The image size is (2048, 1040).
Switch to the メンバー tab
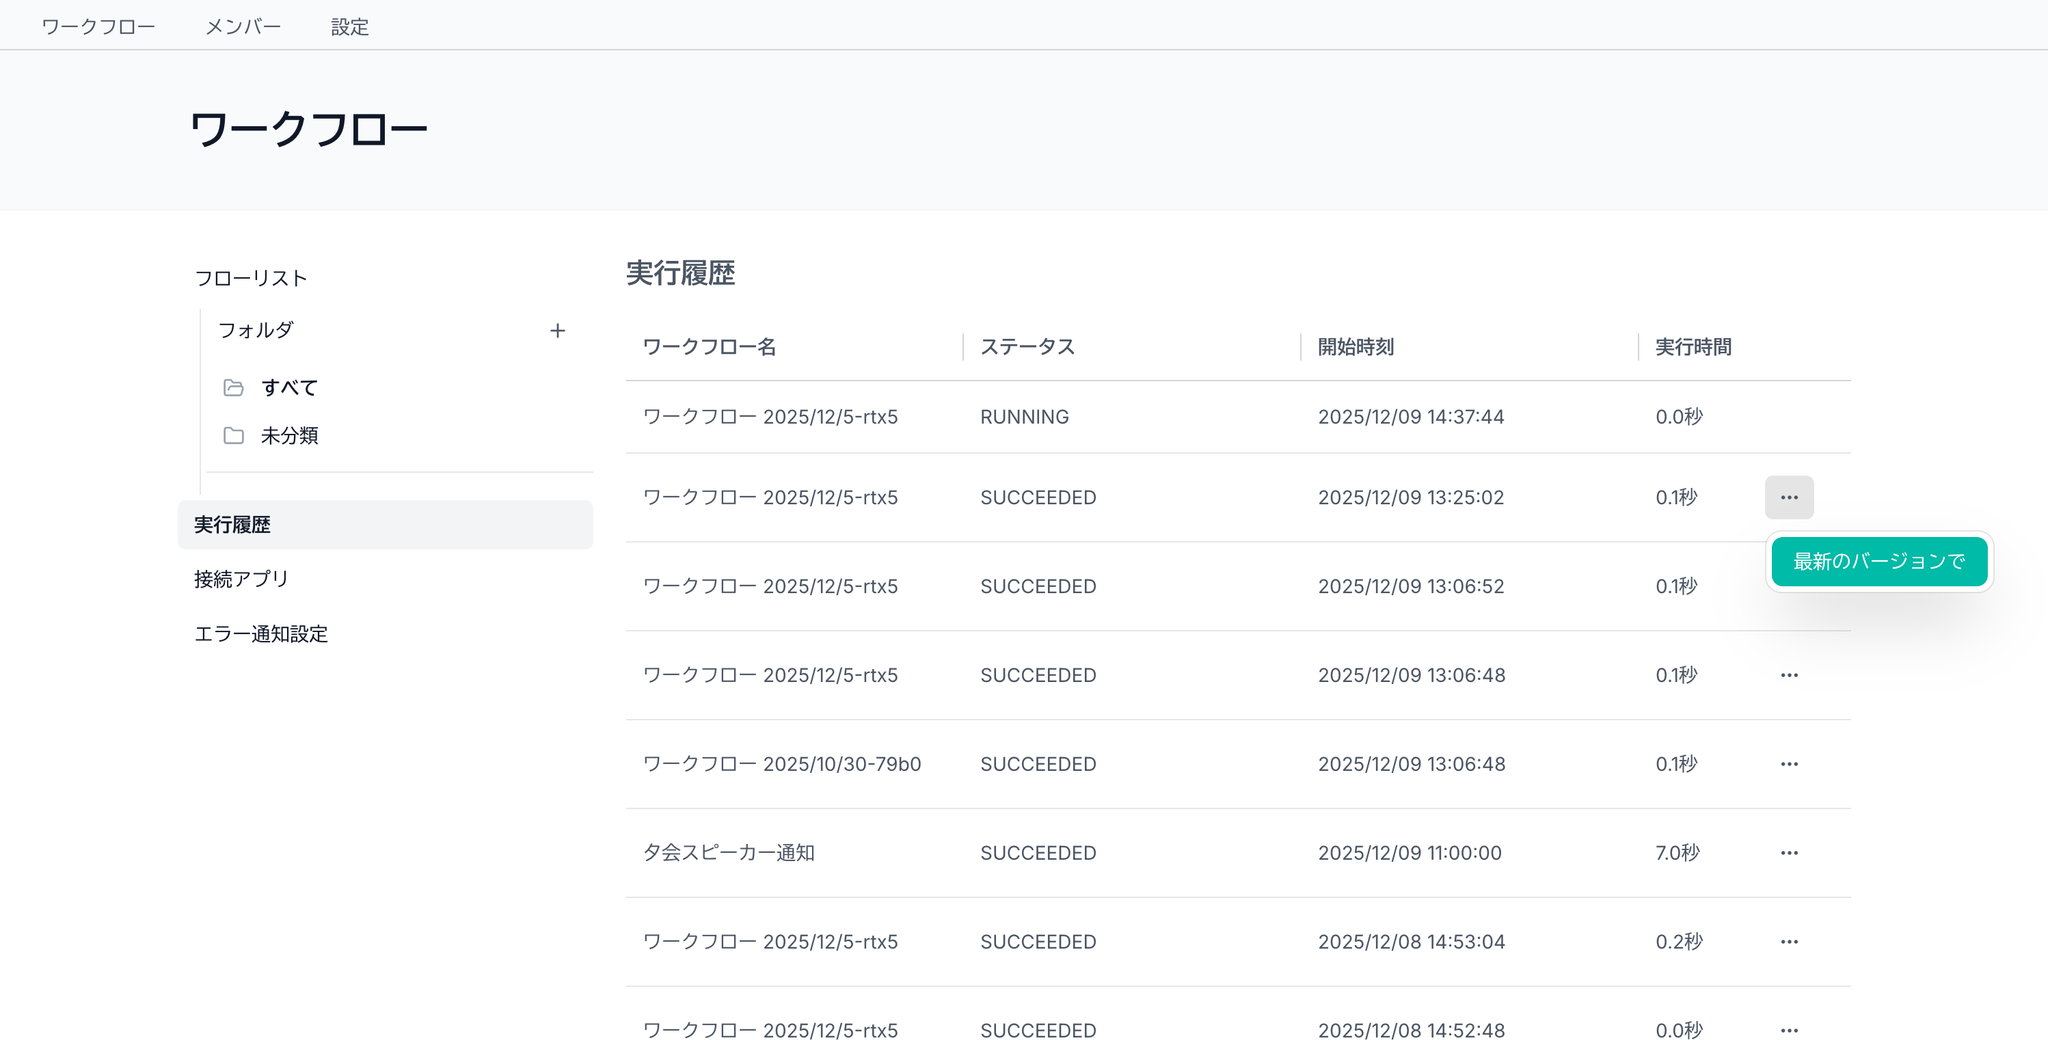[x=243, y=27]
